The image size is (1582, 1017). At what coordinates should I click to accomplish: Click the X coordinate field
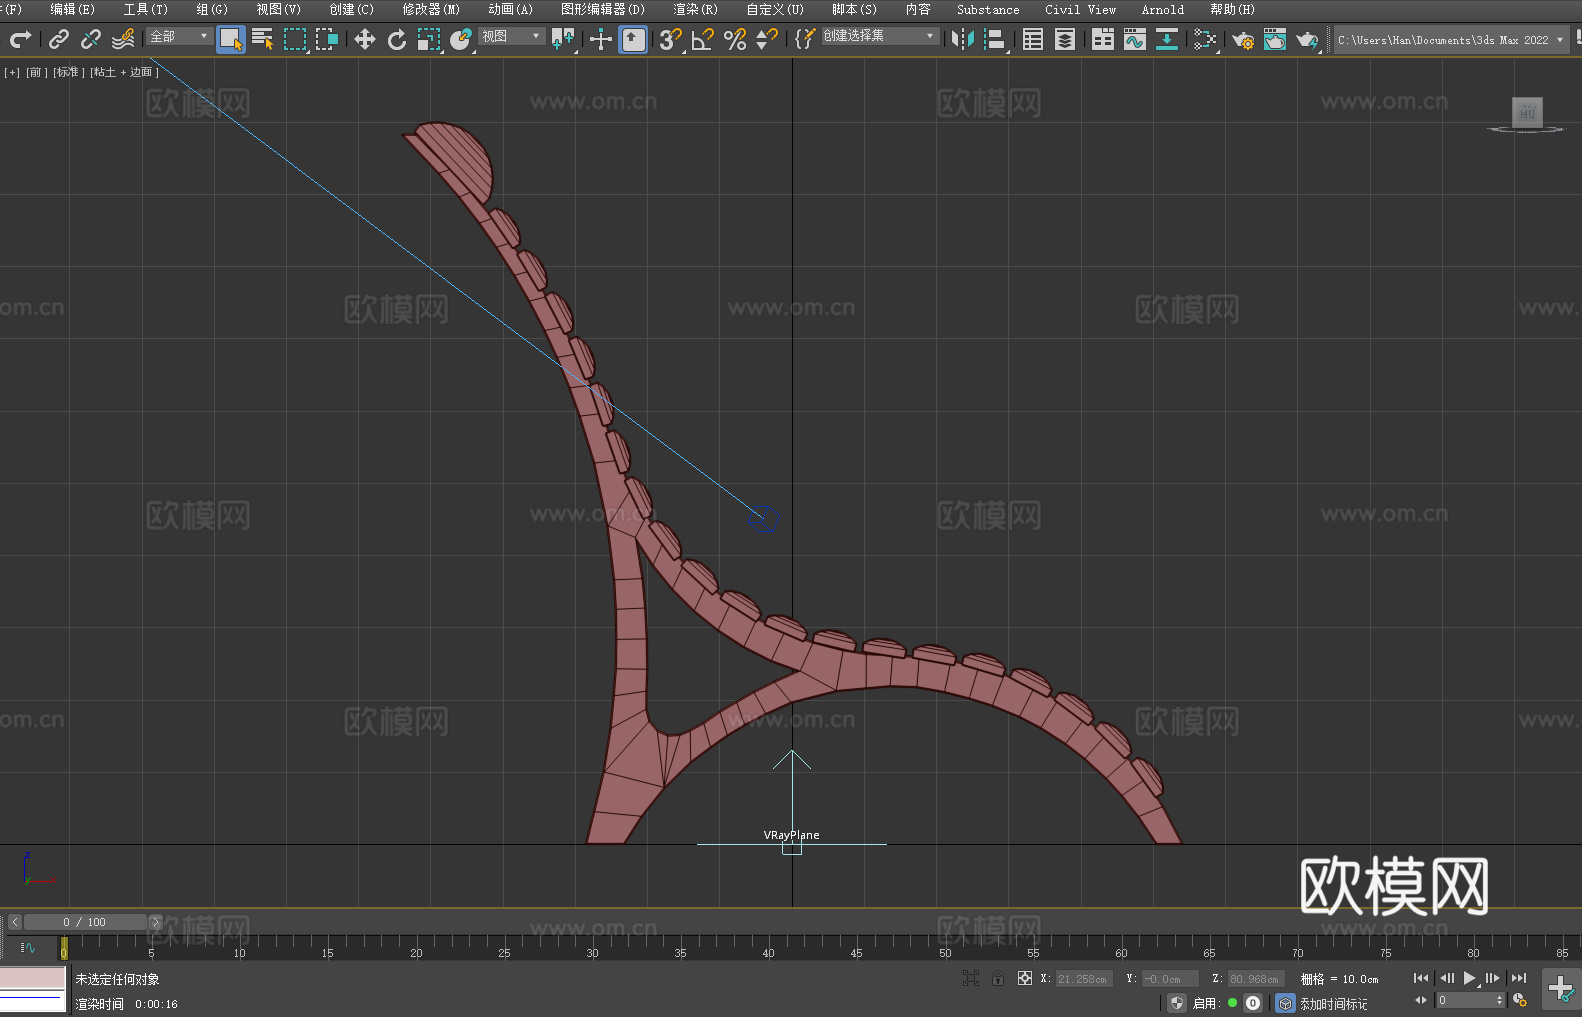(x=1083, y=979)
